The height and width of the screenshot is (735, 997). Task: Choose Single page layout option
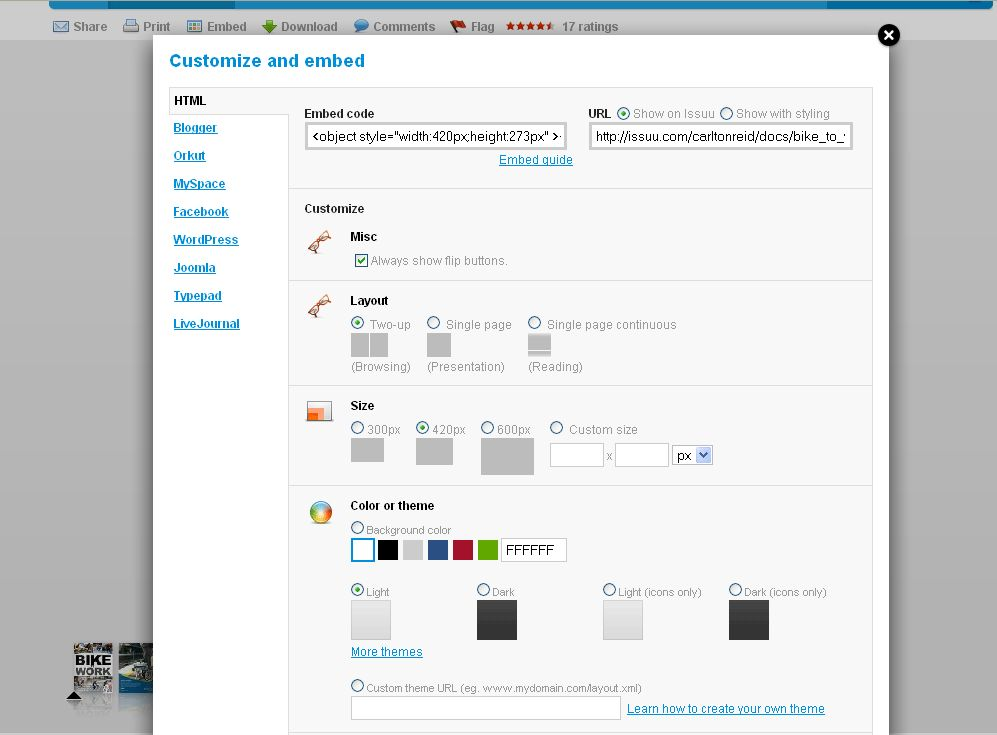pos(434,323)
